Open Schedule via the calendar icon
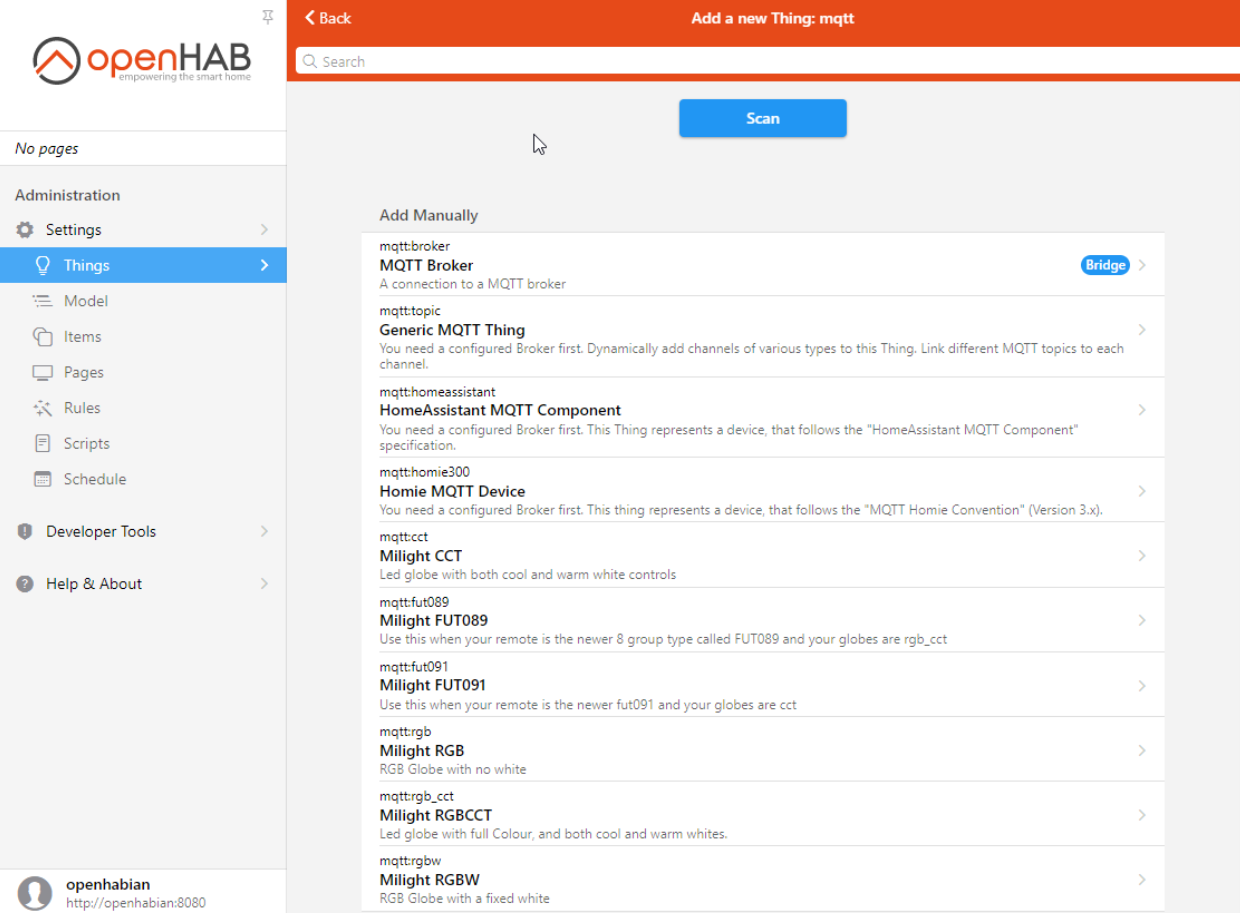 (43, 479)
